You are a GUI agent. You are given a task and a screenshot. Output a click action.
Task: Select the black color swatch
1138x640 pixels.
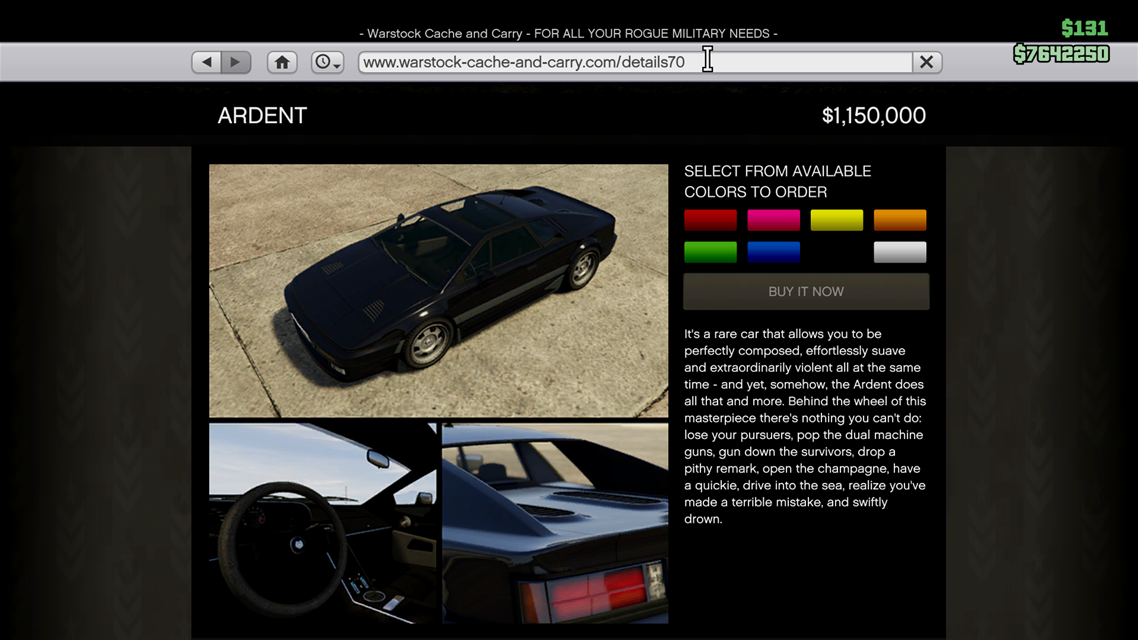point(837,252)
